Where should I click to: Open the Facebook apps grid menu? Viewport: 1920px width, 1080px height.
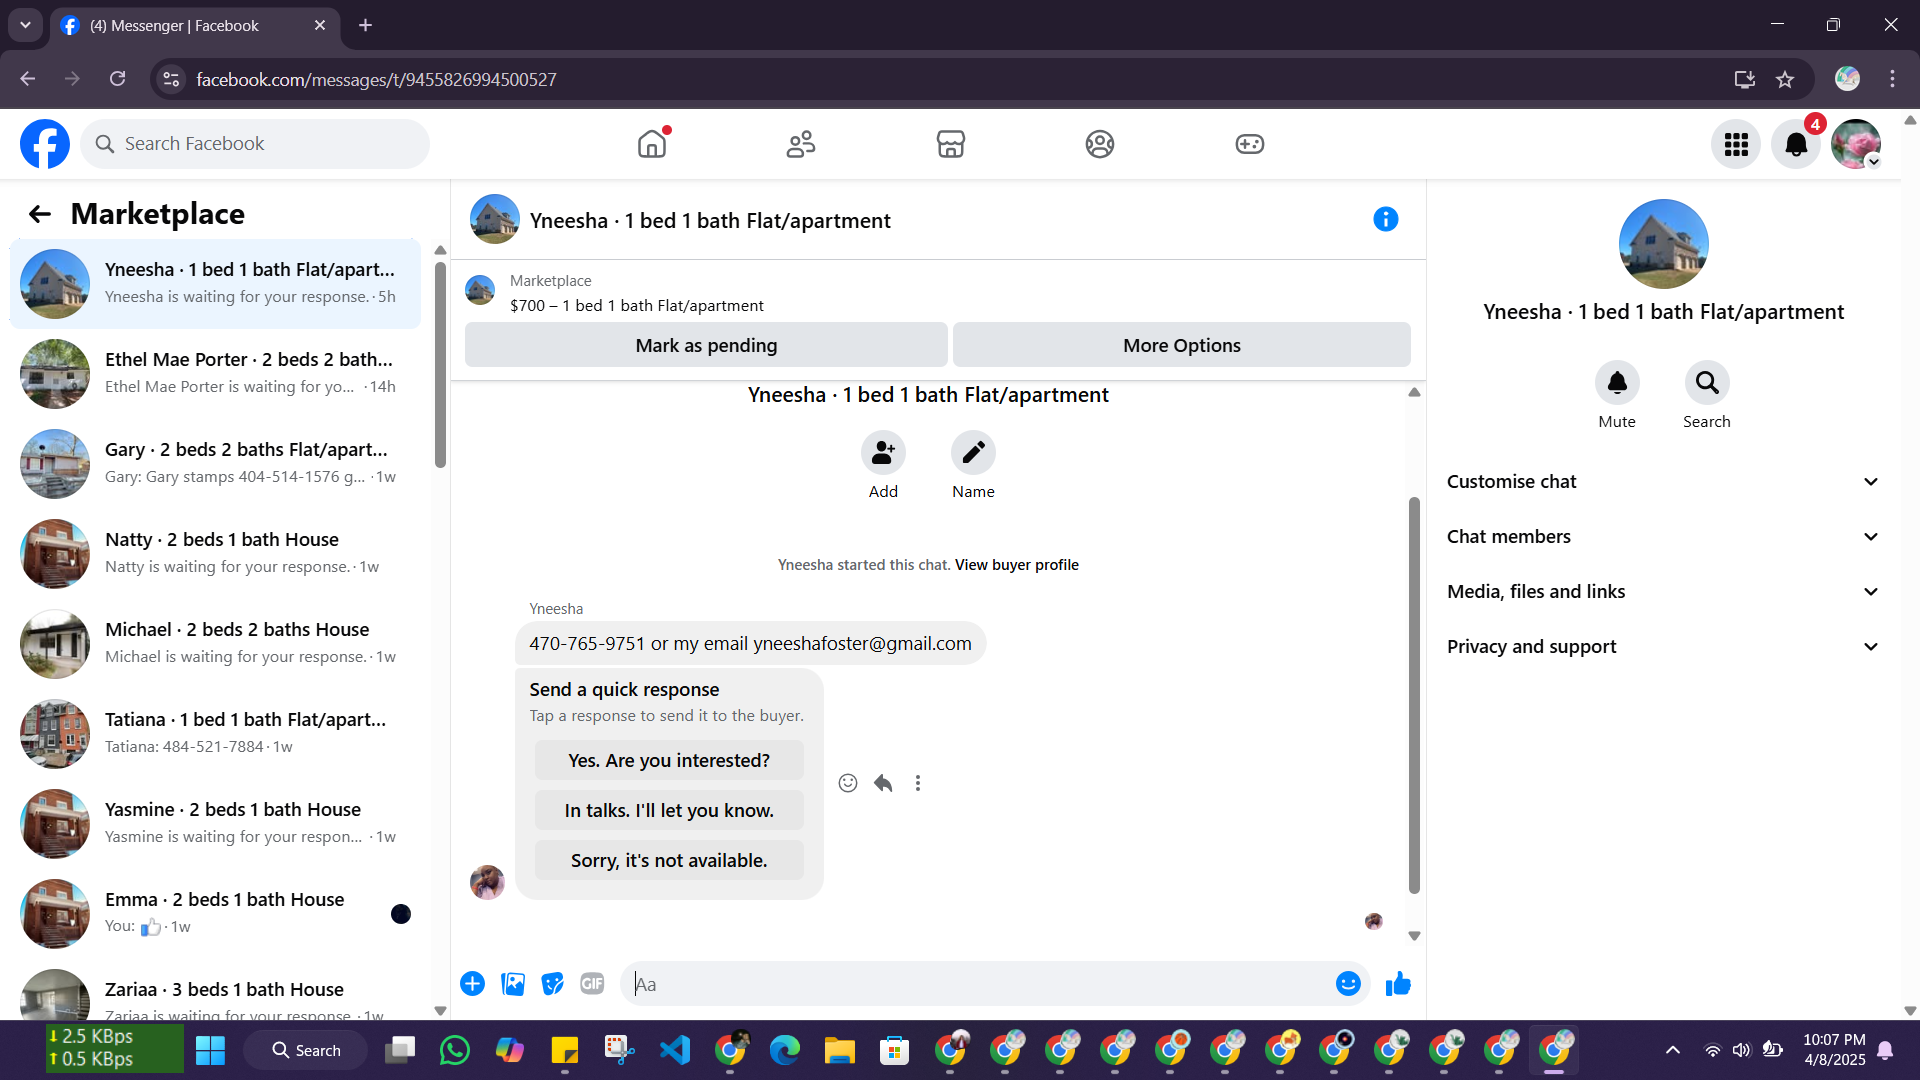[x=1736, y=144]
